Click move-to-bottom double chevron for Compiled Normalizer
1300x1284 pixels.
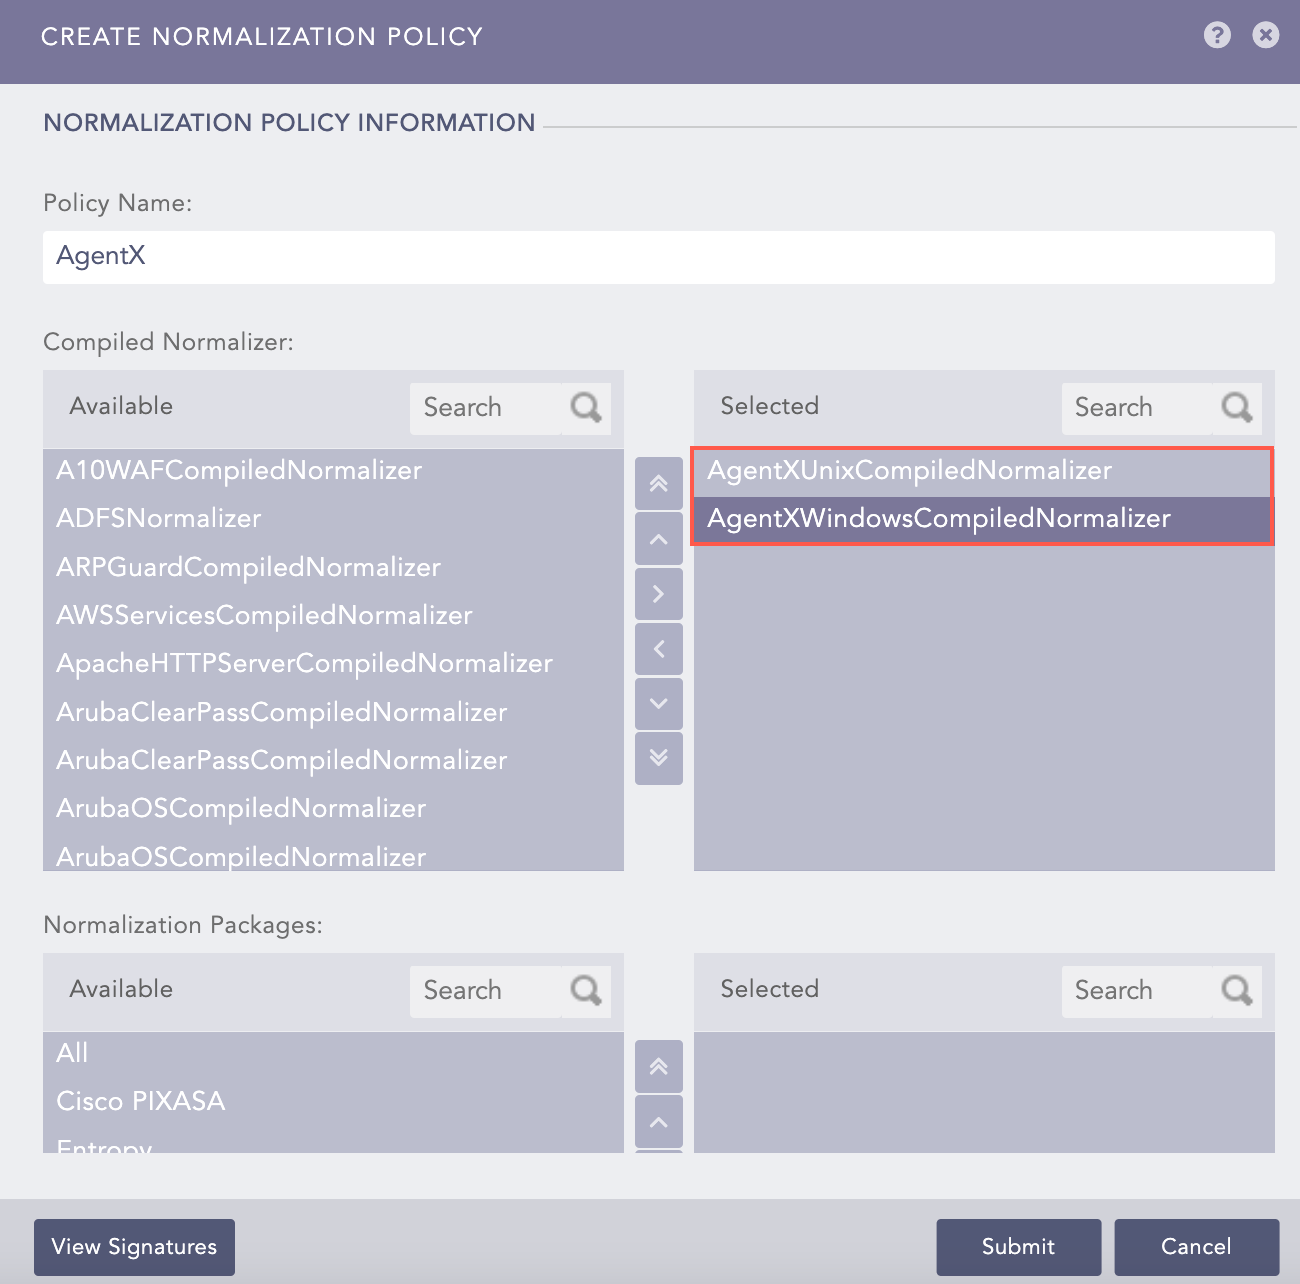(x=658, y=758)
